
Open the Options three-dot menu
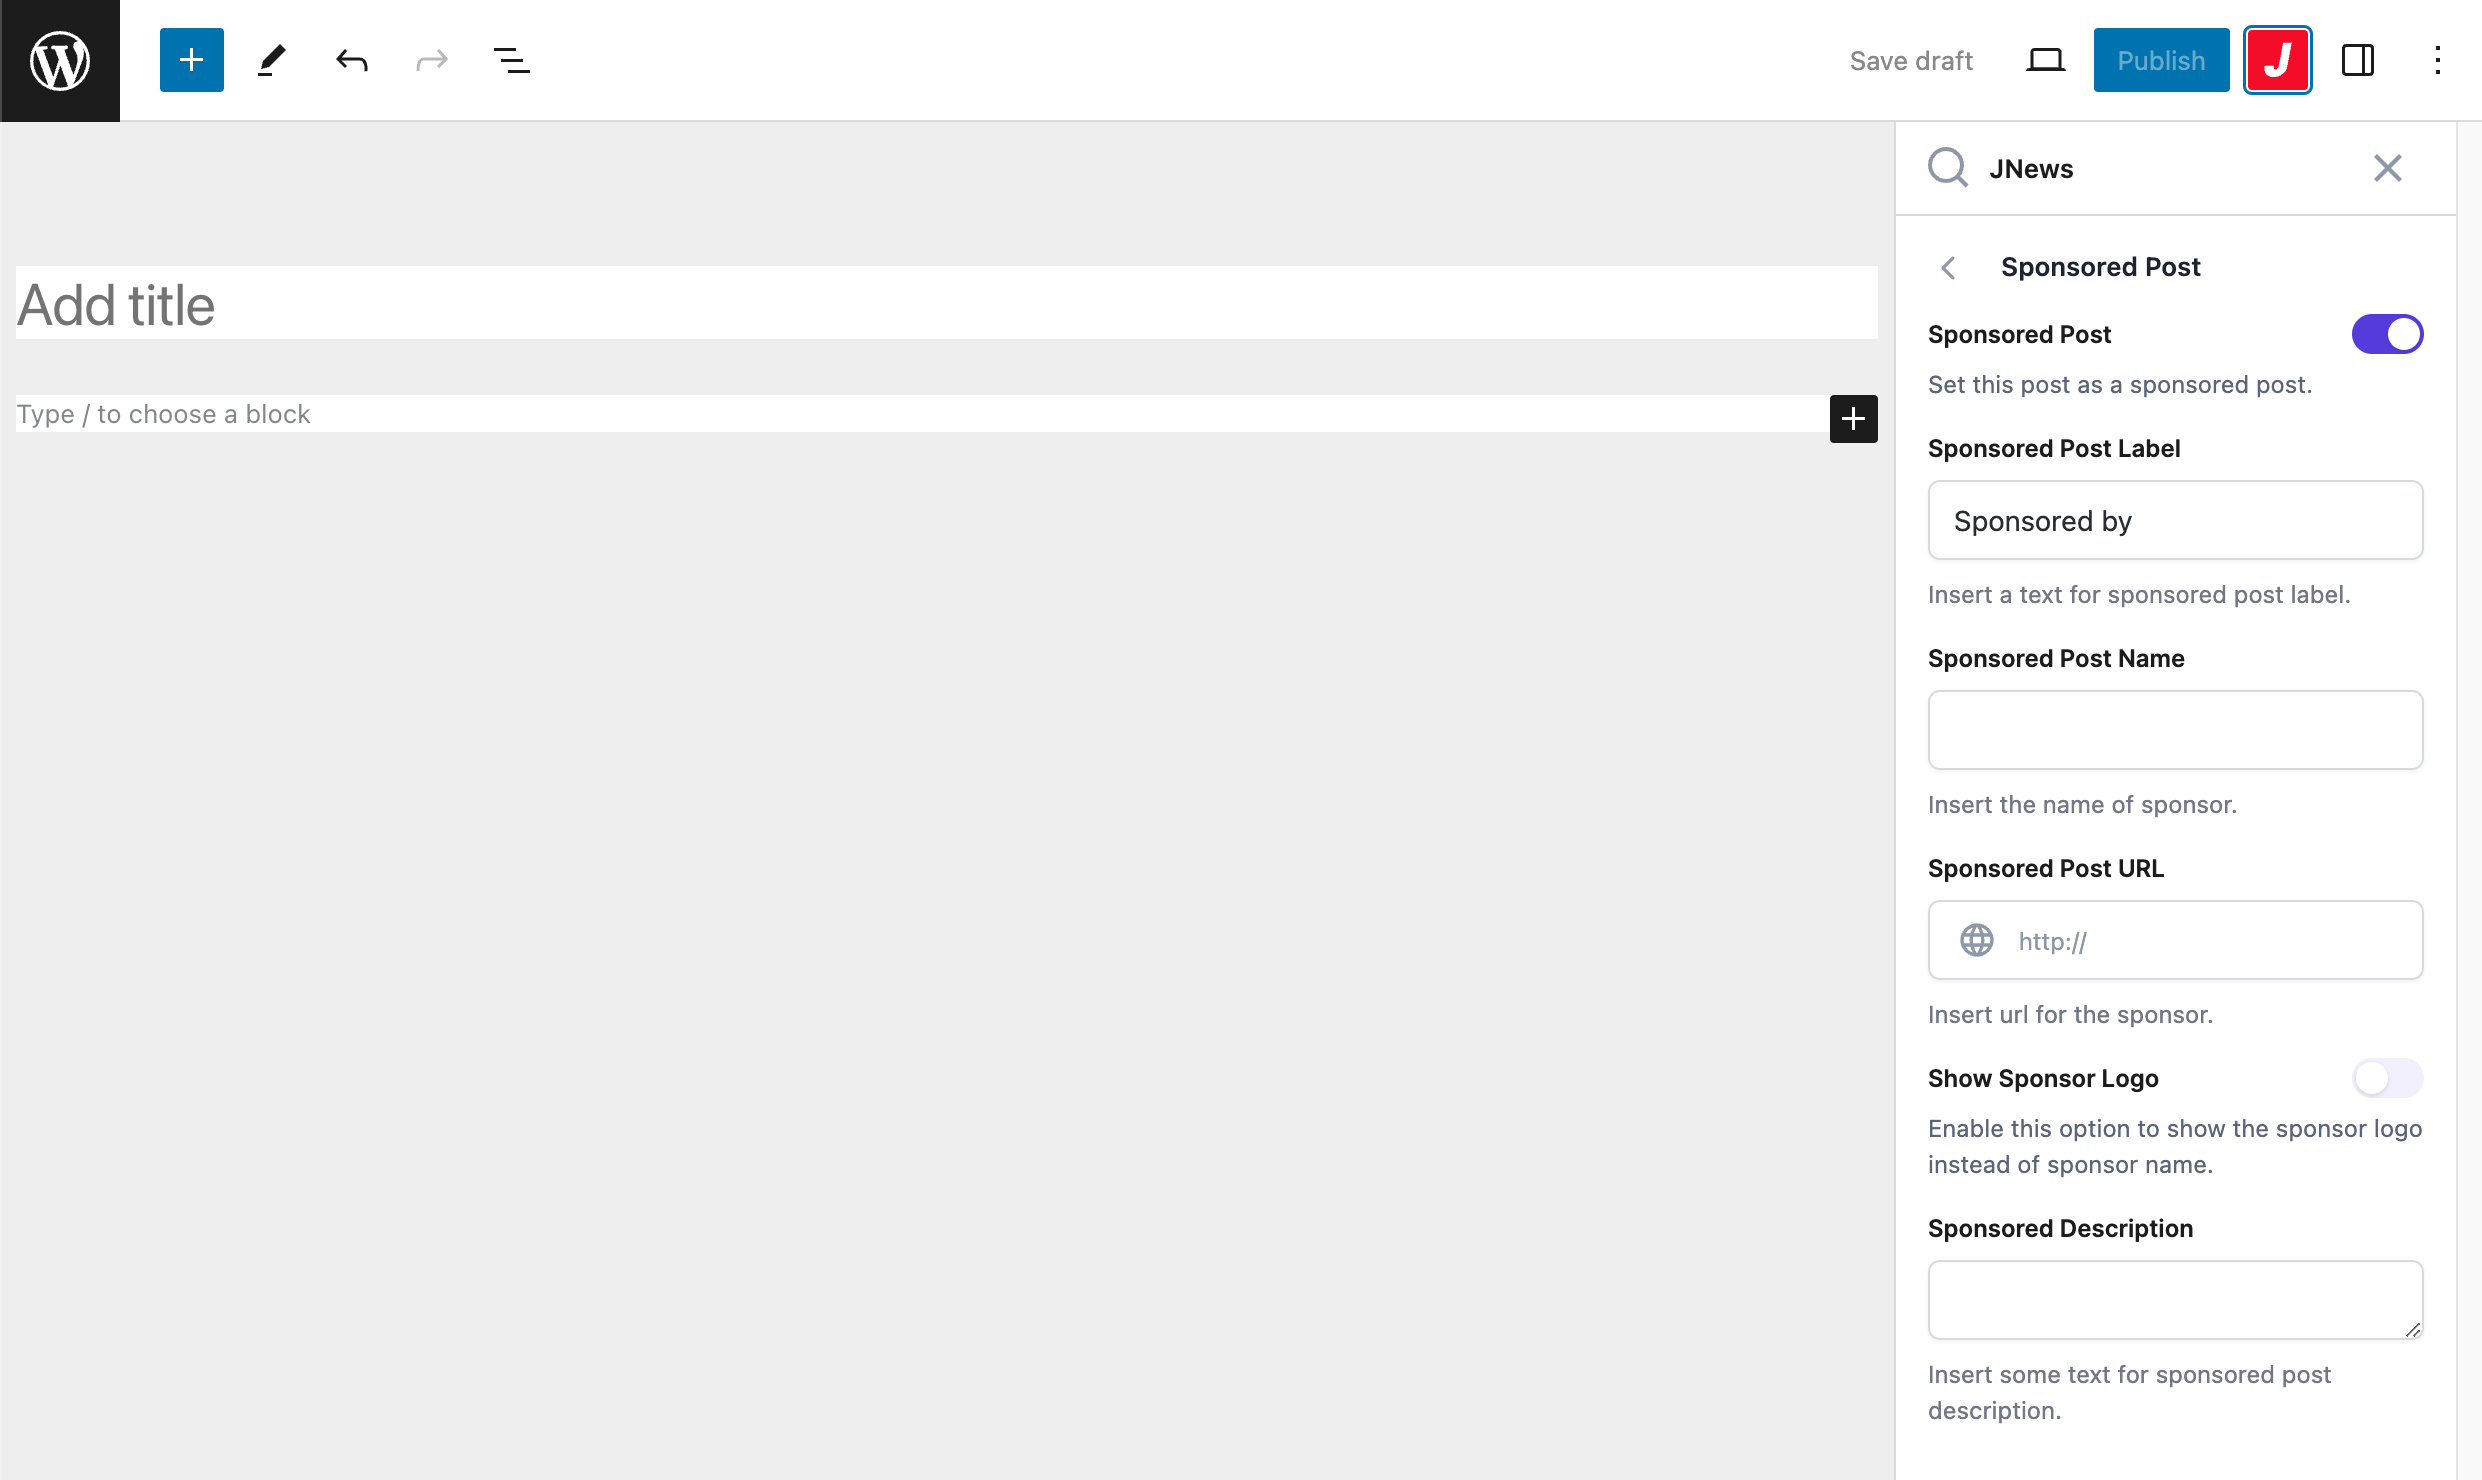(x=2437, y=60)
